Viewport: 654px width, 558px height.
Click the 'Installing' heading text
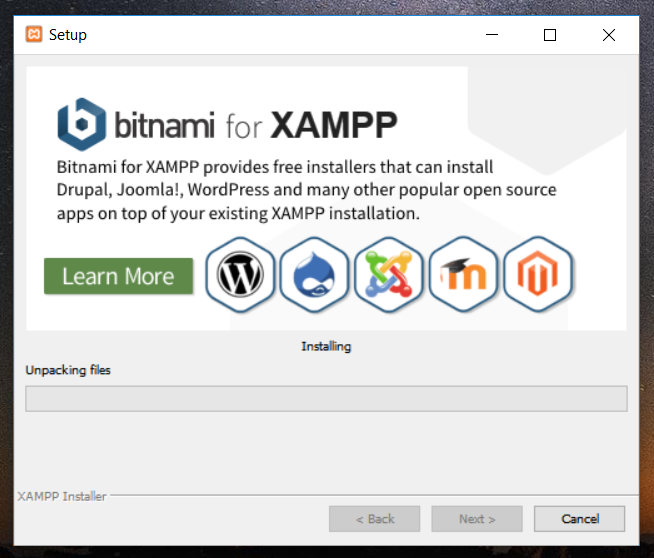pos(326,346)
